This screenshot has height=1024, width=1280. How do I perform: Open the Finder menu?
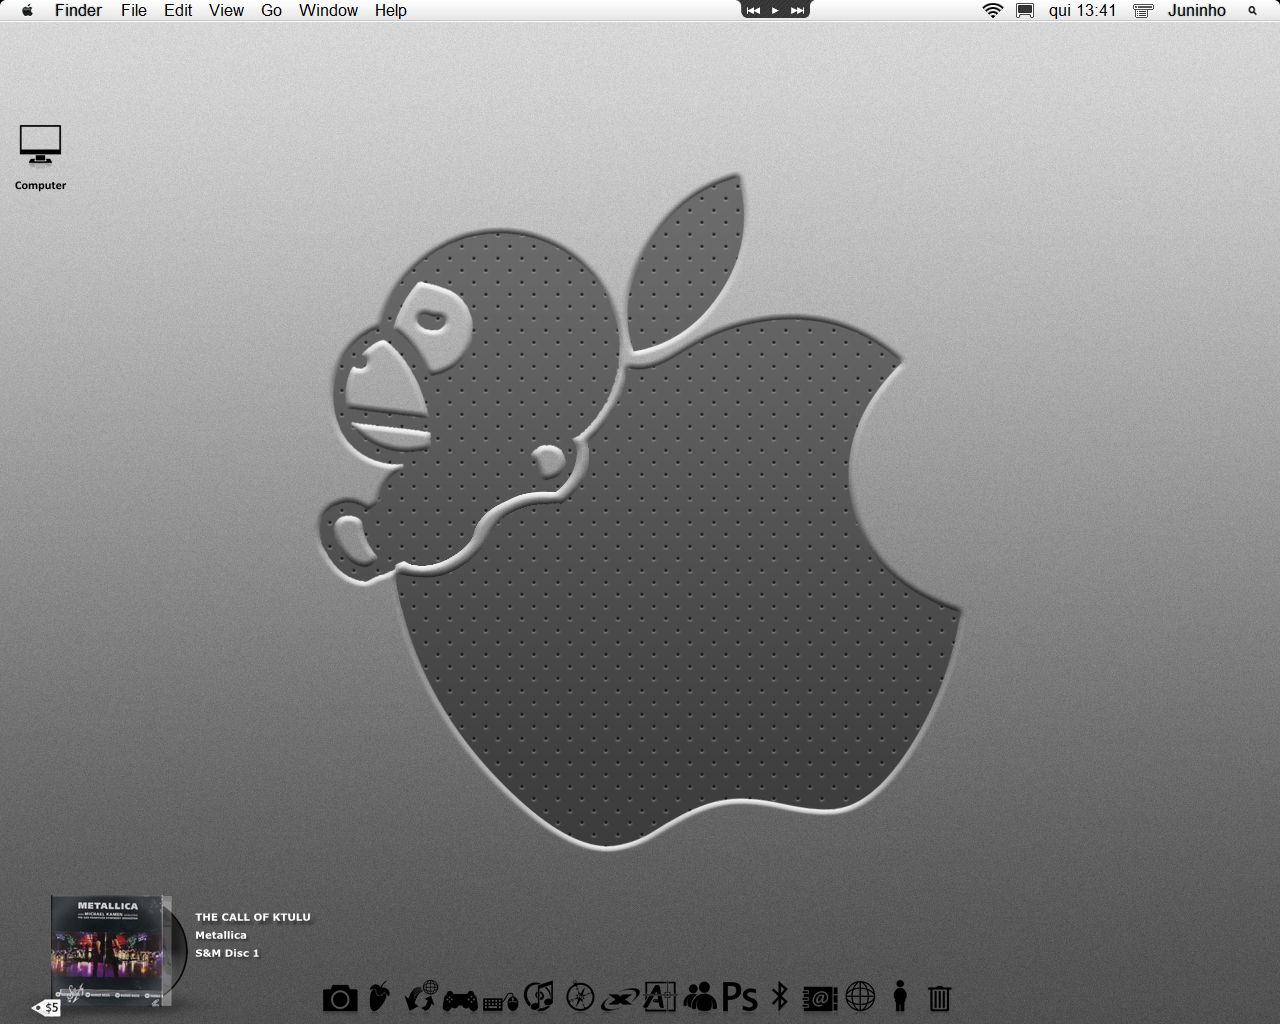click(78, 10)
